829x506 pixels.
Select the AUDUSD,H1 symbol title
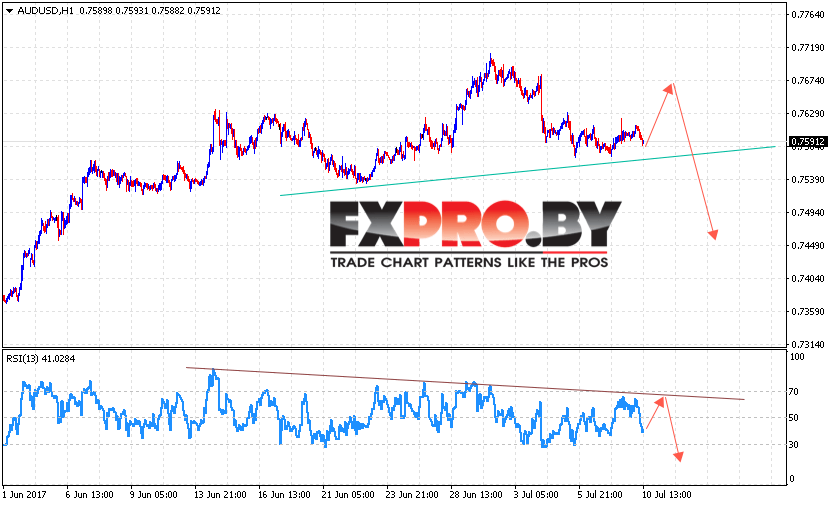point(45,11)
